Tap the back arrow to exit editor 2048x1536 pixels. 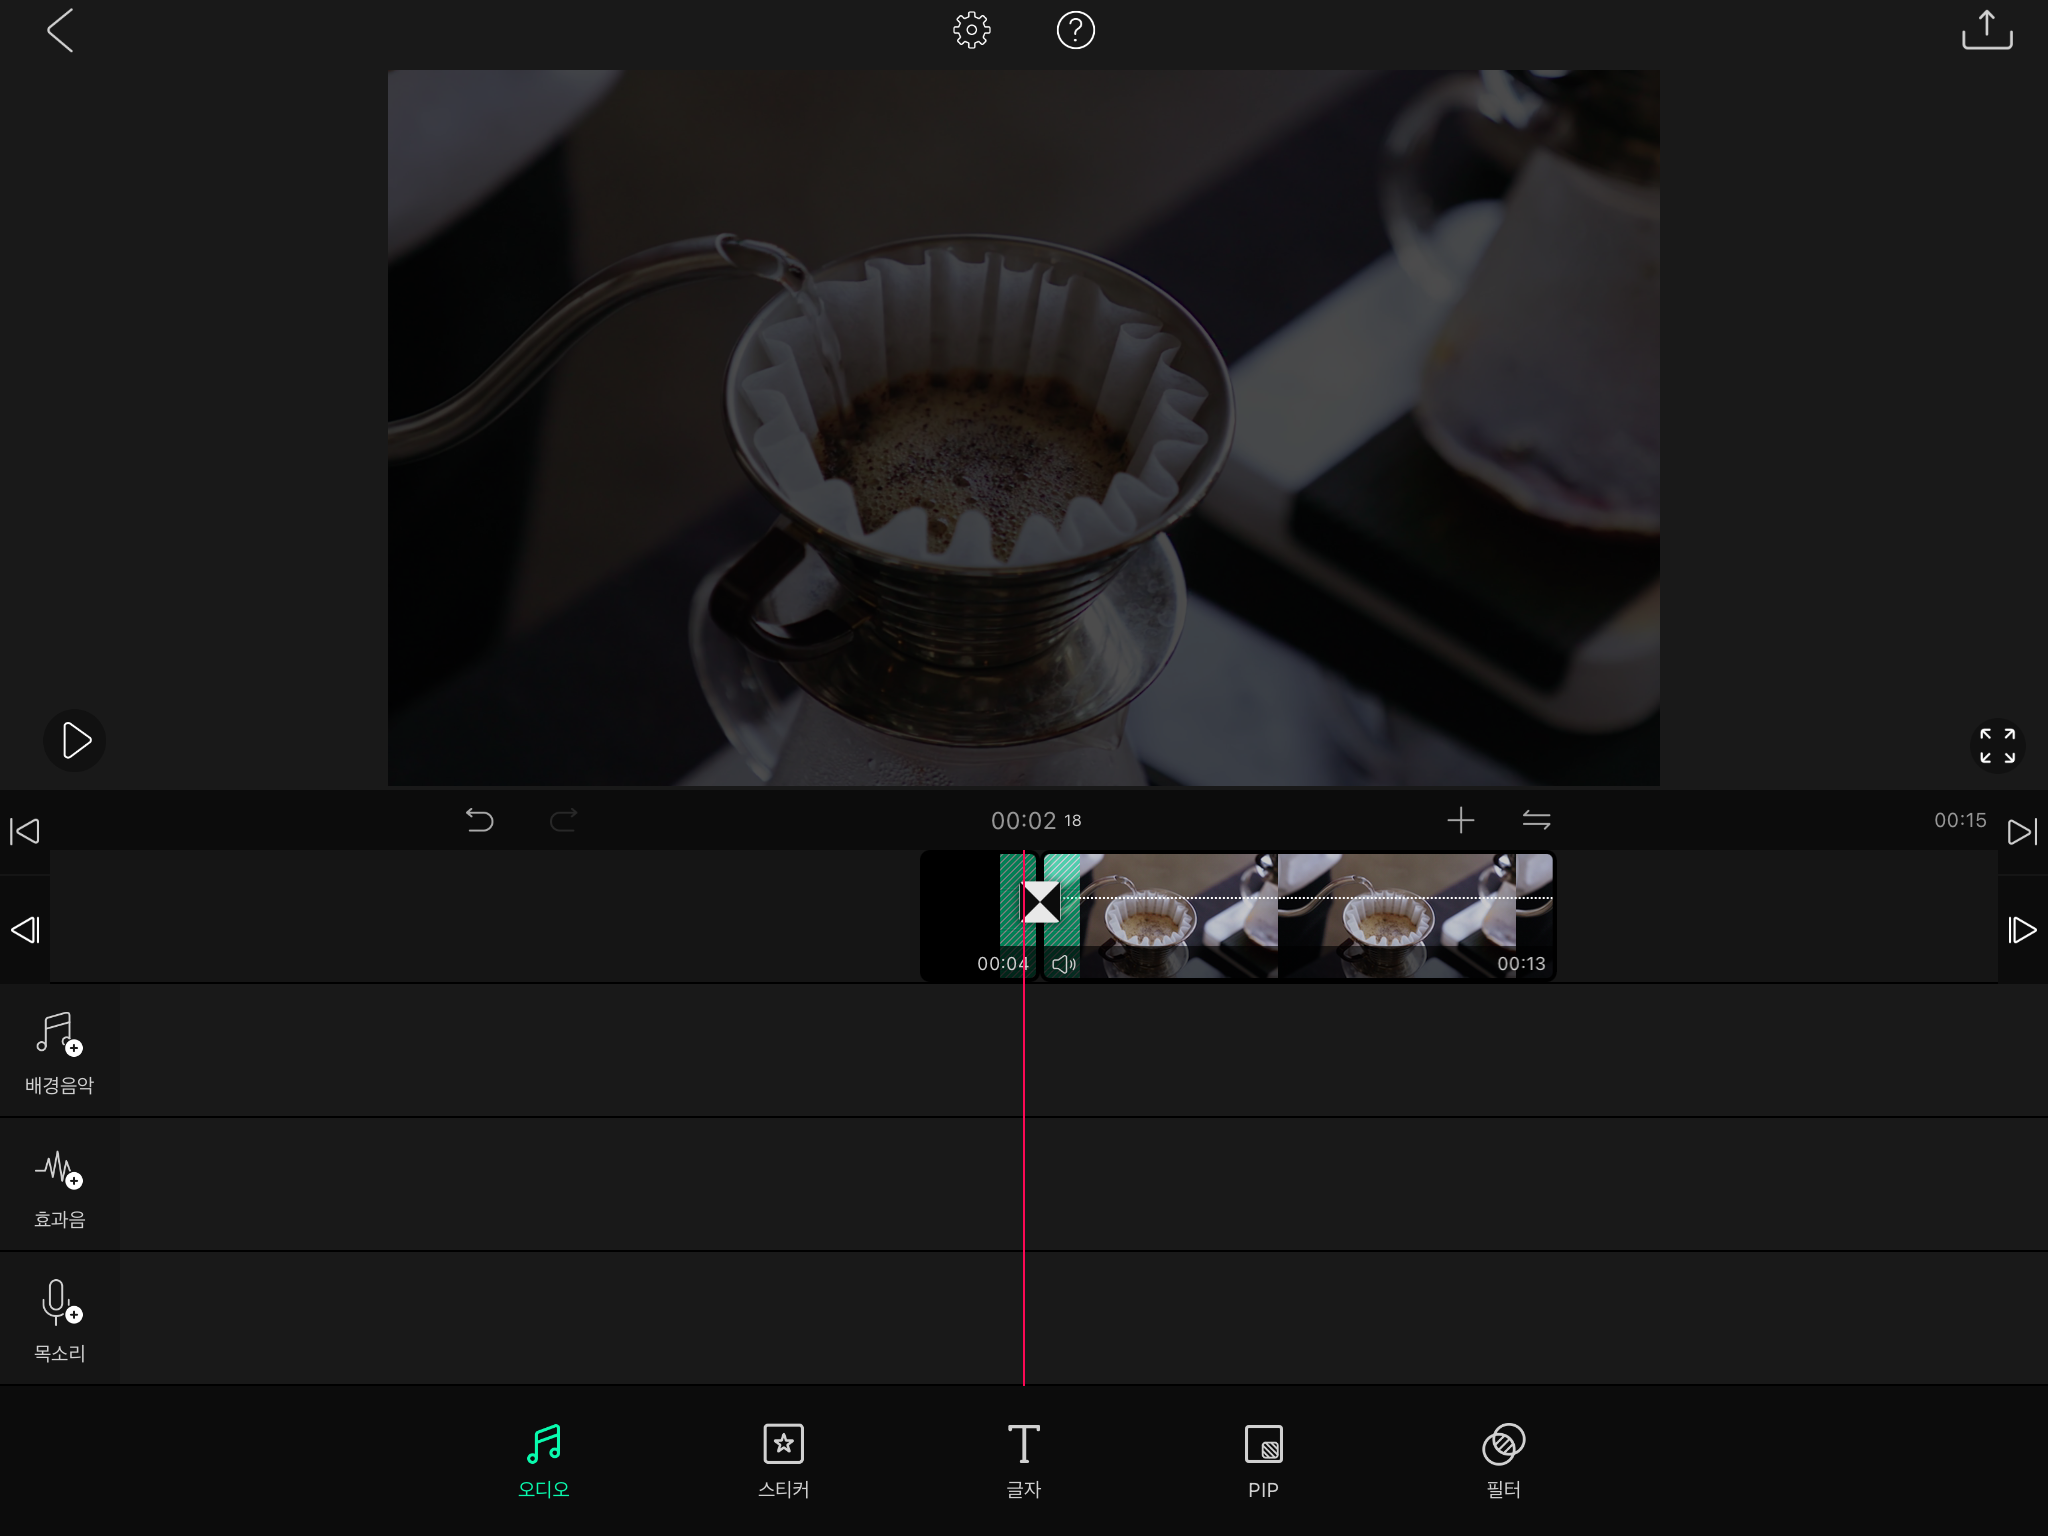[x=60, y=31]
